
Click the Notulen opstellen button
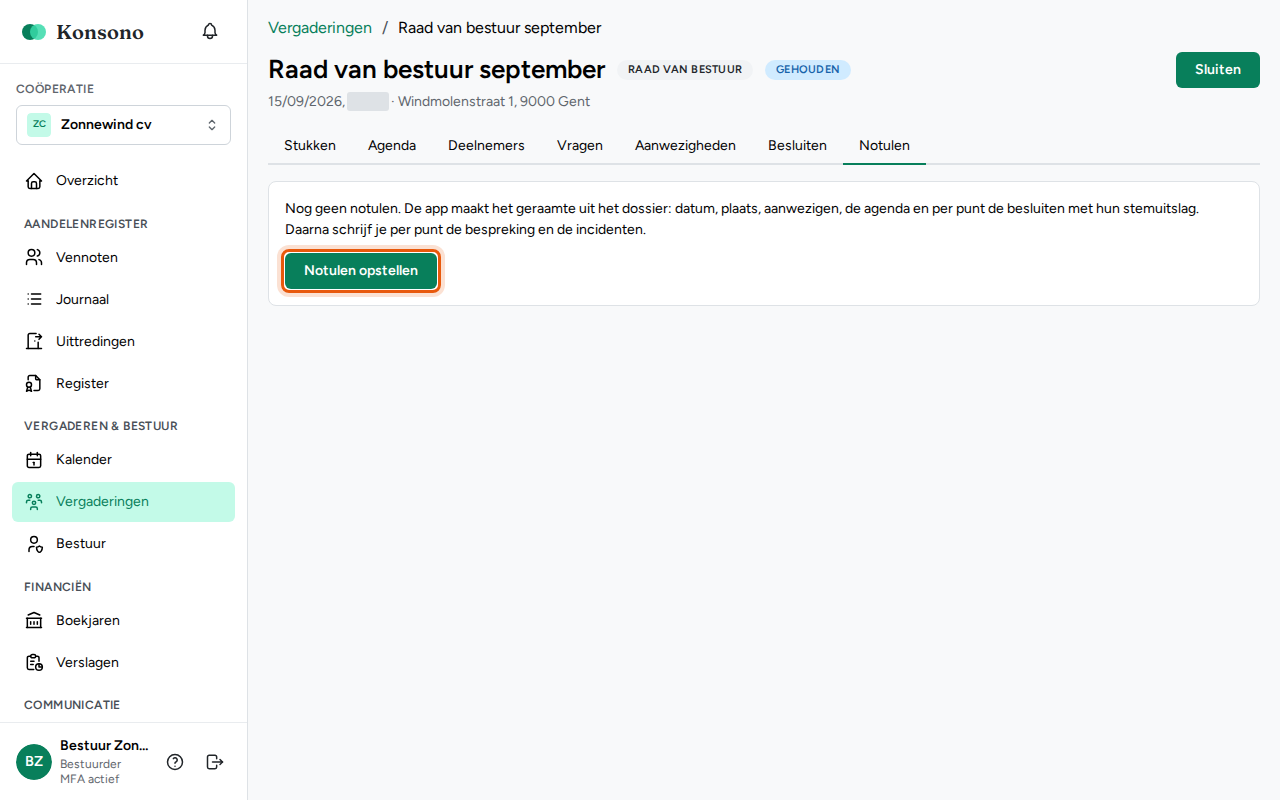361,271
